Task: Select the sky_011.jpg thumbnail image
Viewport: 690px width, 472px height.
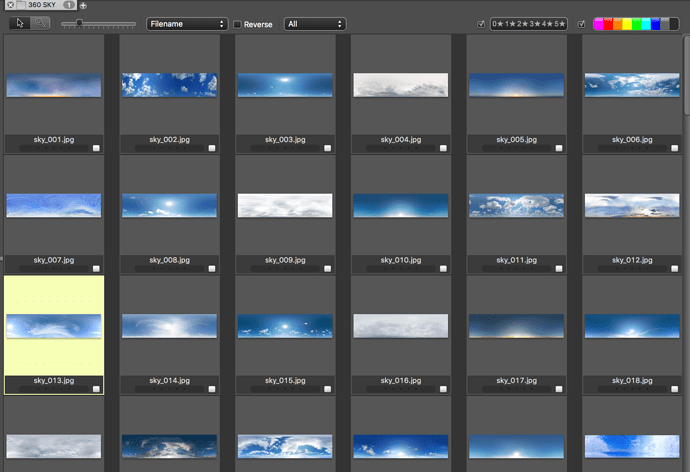Action: pos(517,205)
